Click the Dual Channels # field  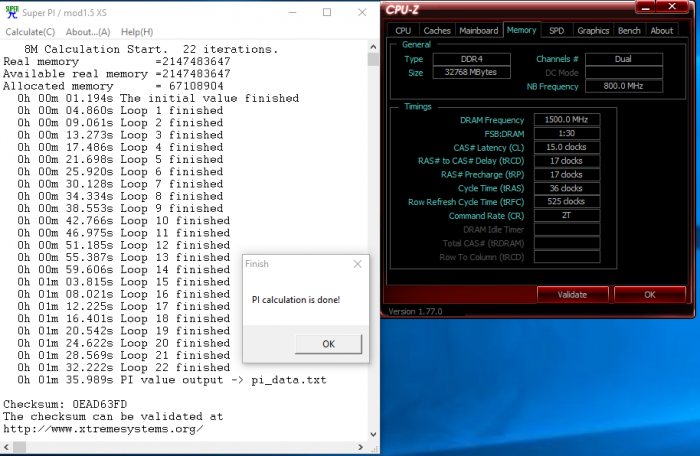point(624,59)
